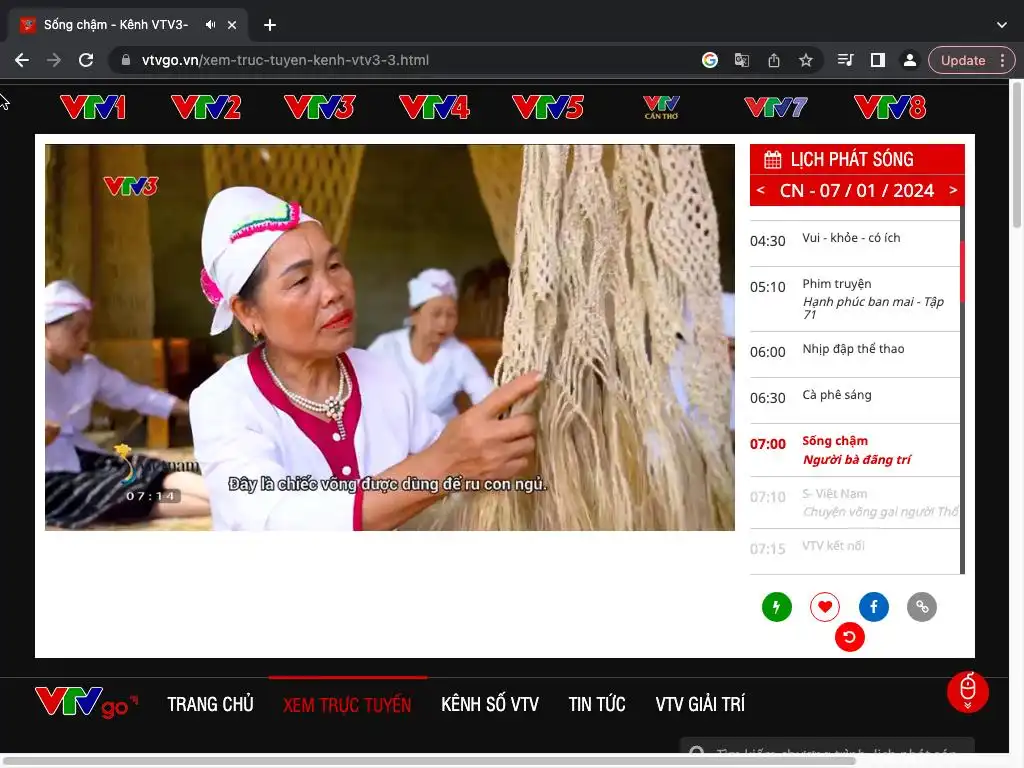
Task: Go back with browser back arrow
Action: click(x=22, y=60)
